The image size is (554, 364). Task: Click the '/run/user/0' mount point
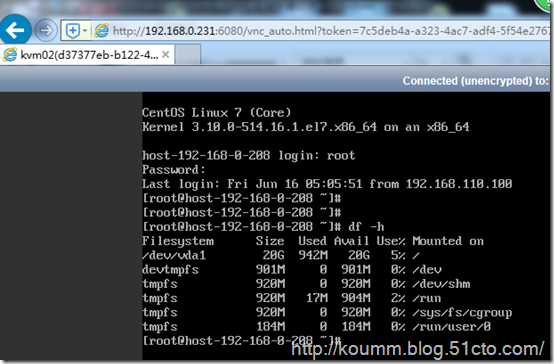452,327
